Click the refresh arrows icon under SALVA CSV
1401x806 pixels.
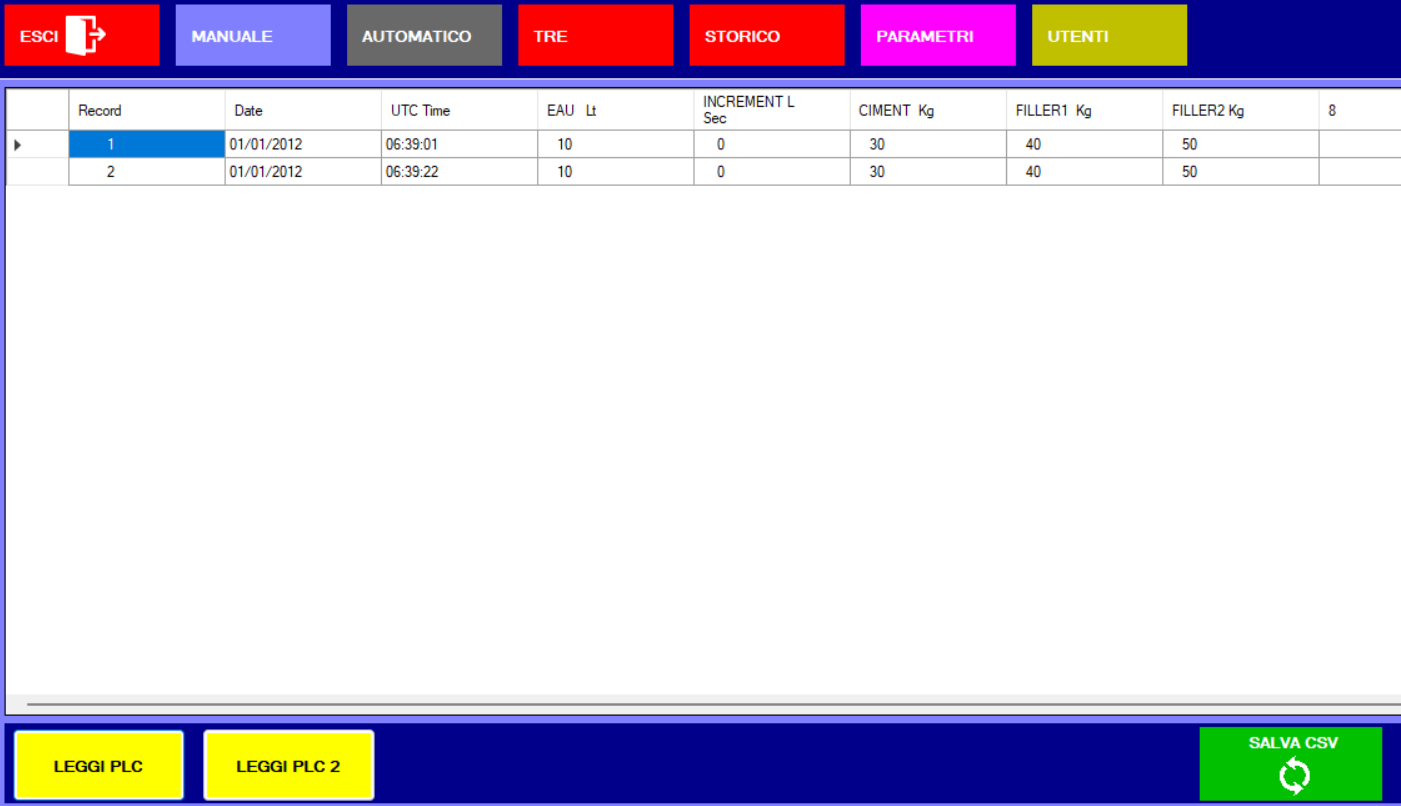(1294, 775)
